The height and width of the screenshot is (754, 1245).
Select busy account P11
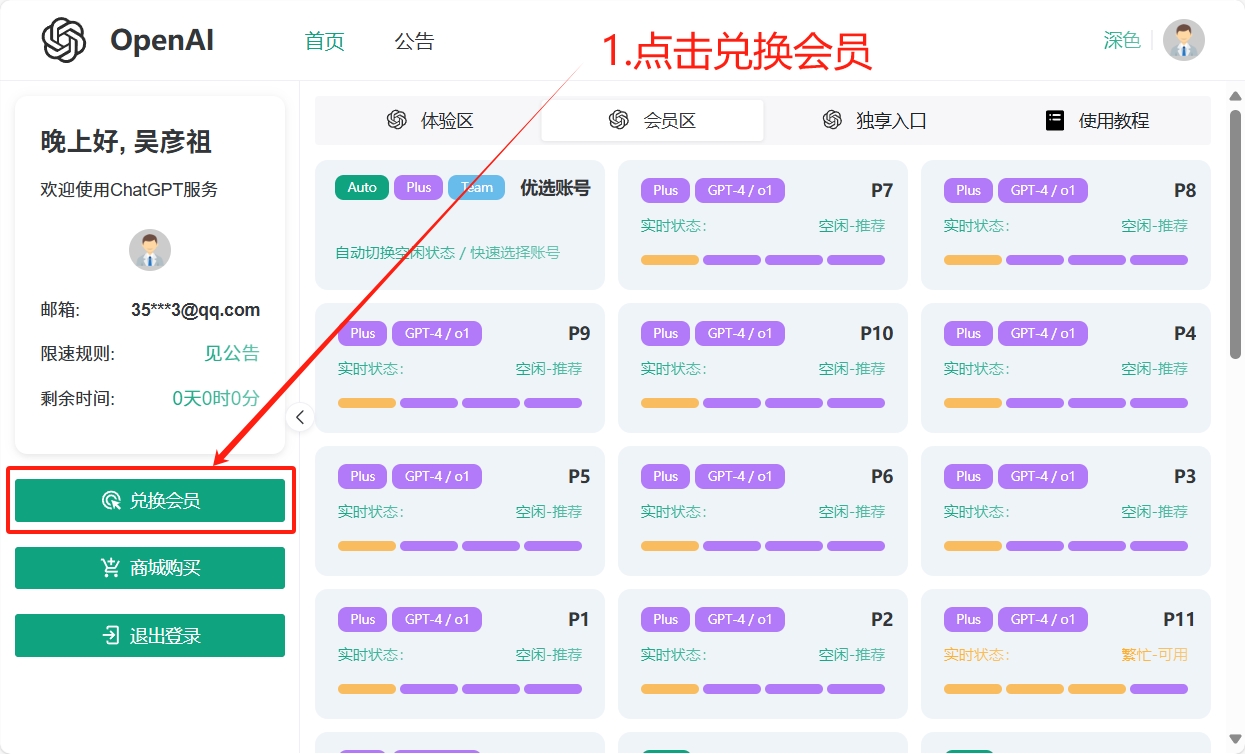pyautogui.click(x=1066, y=654)
